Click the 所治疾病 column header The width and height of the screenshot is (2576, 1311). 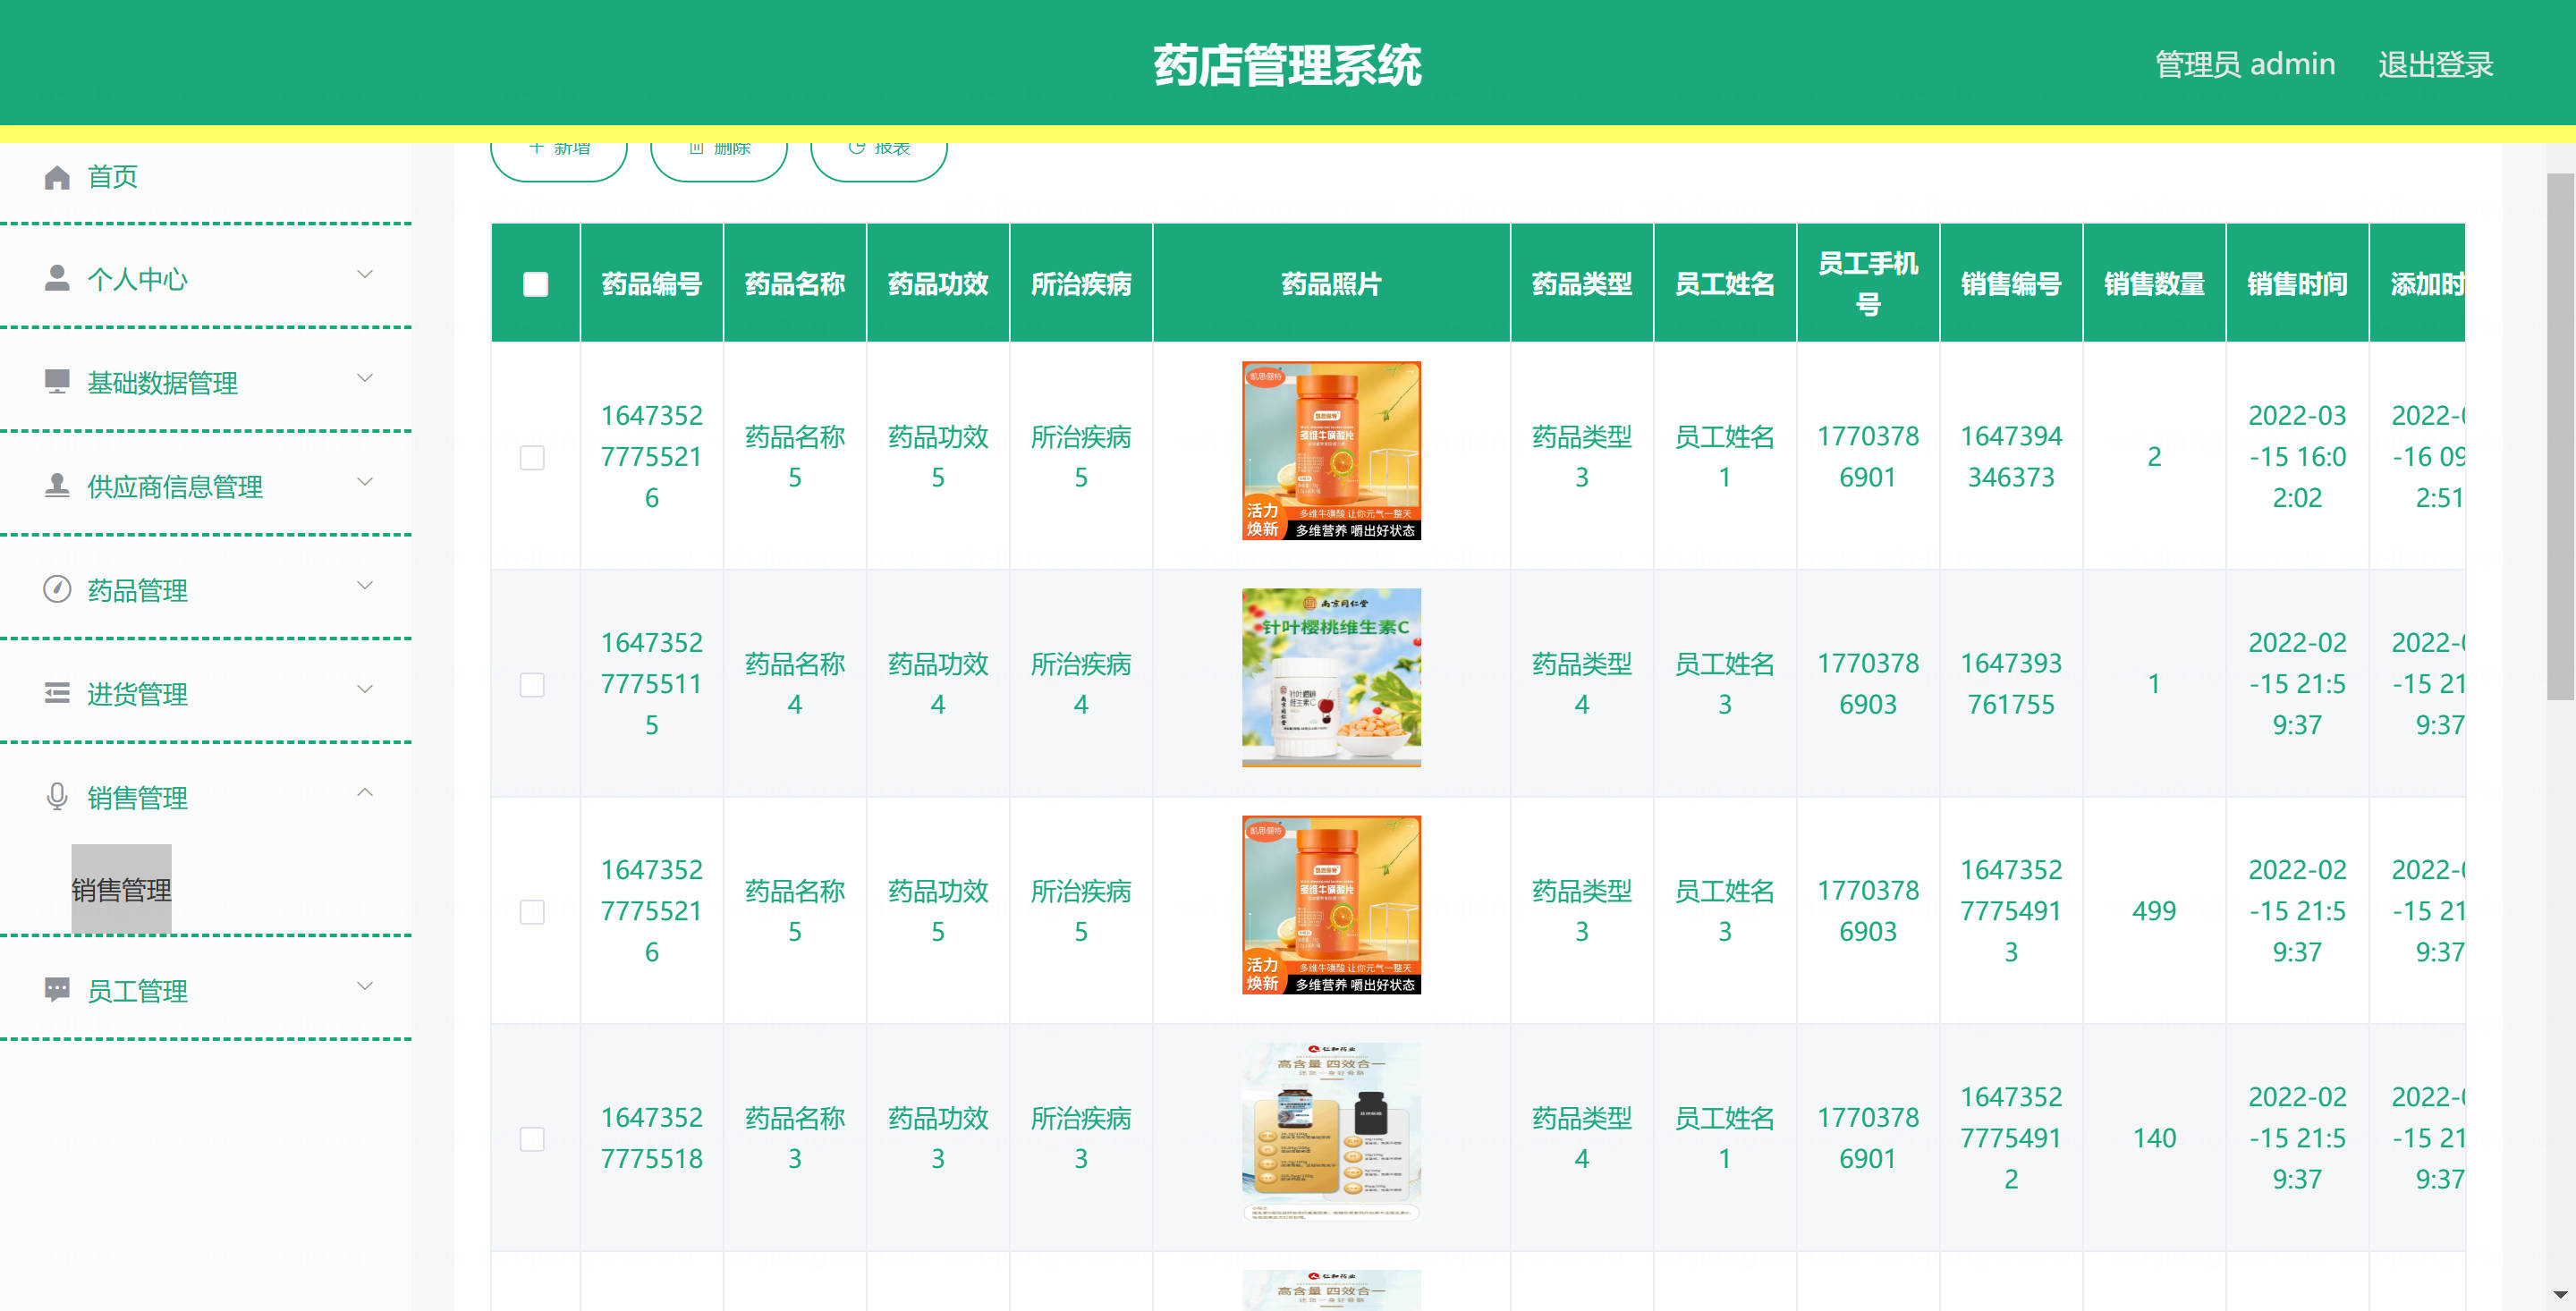(1081, 284)
